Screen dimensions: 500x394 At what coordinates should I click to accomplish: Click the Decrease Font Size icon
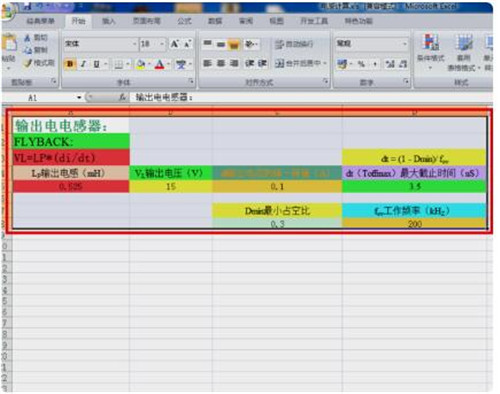(x=187, y=44)
